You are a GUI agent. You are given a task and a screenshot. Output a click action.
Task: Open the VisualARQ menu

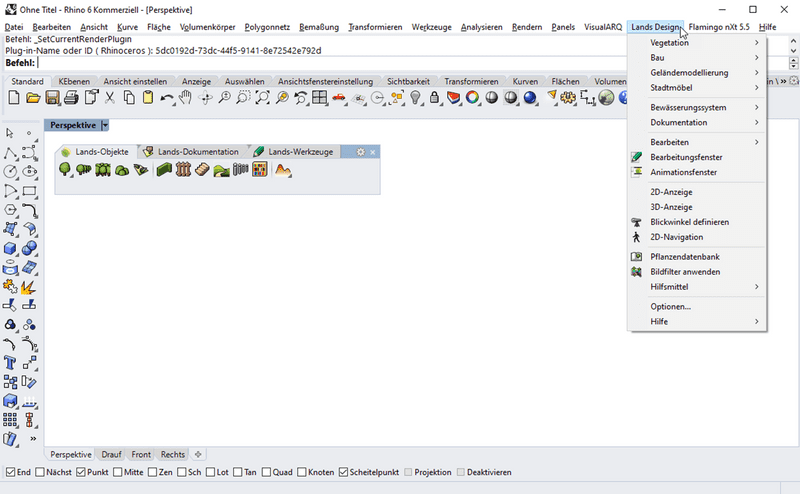pyautogui.click(x=603, y=27)
